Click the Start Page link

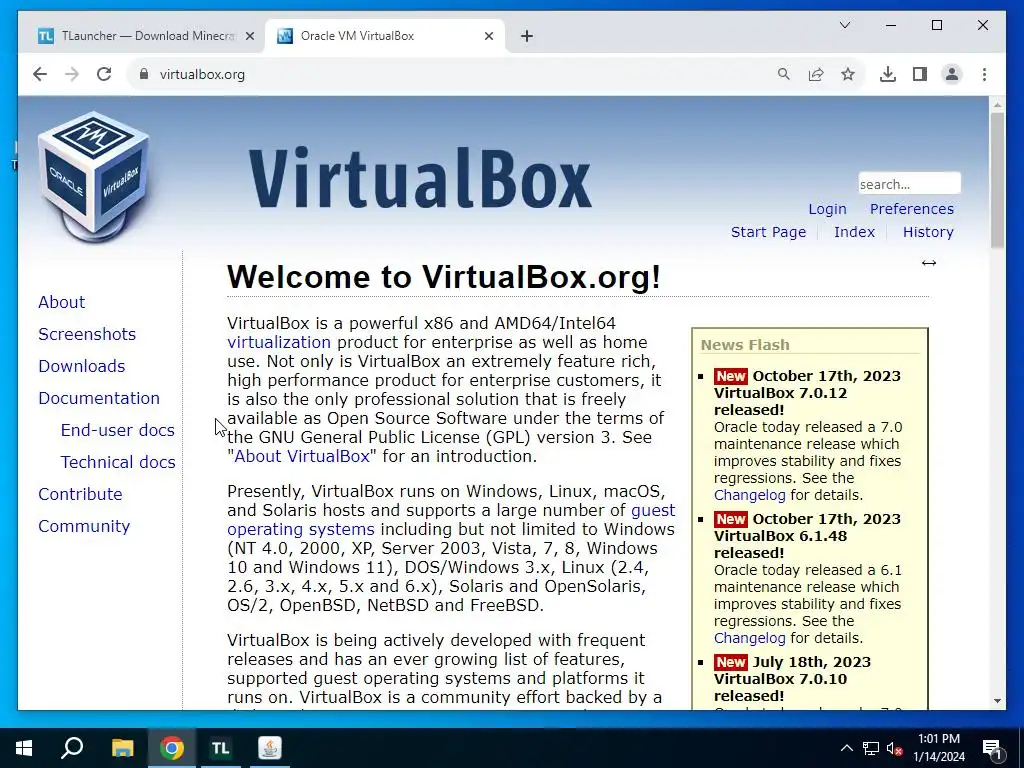[768, 232]
